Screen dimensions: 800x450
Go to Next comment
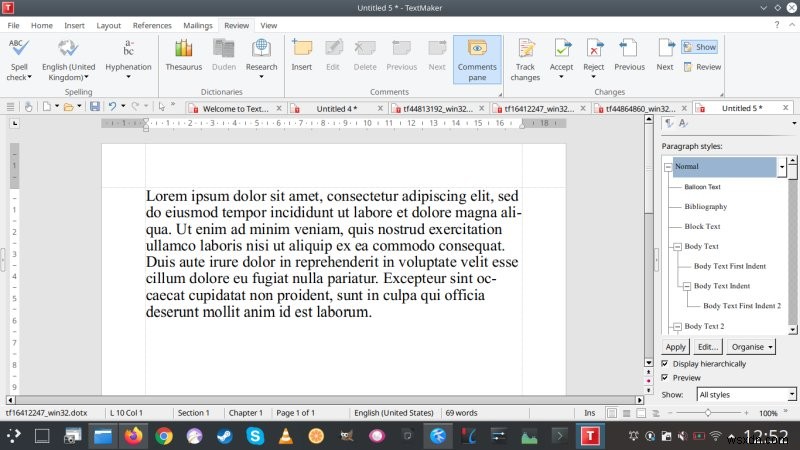pyautogui.click(x=437, y=55)
